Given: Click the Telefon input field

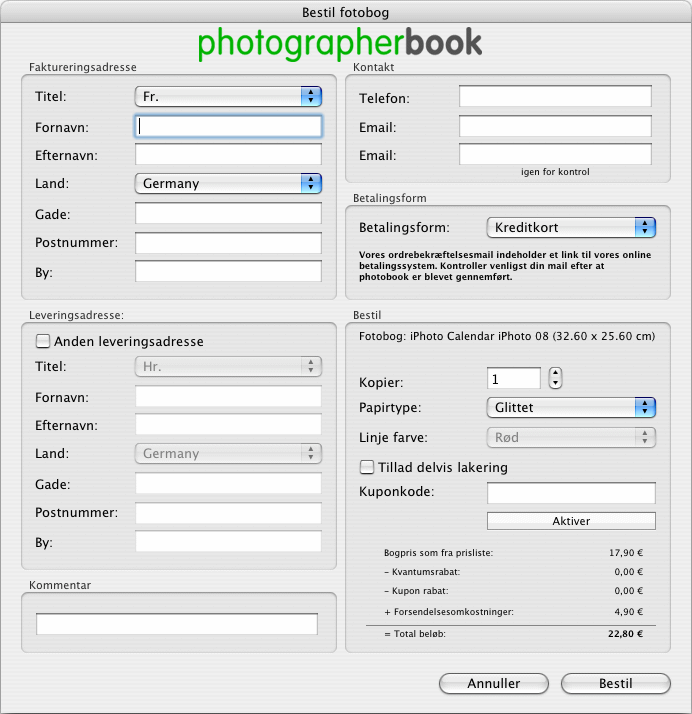Looking at the screenshot, I should [555, 97].
